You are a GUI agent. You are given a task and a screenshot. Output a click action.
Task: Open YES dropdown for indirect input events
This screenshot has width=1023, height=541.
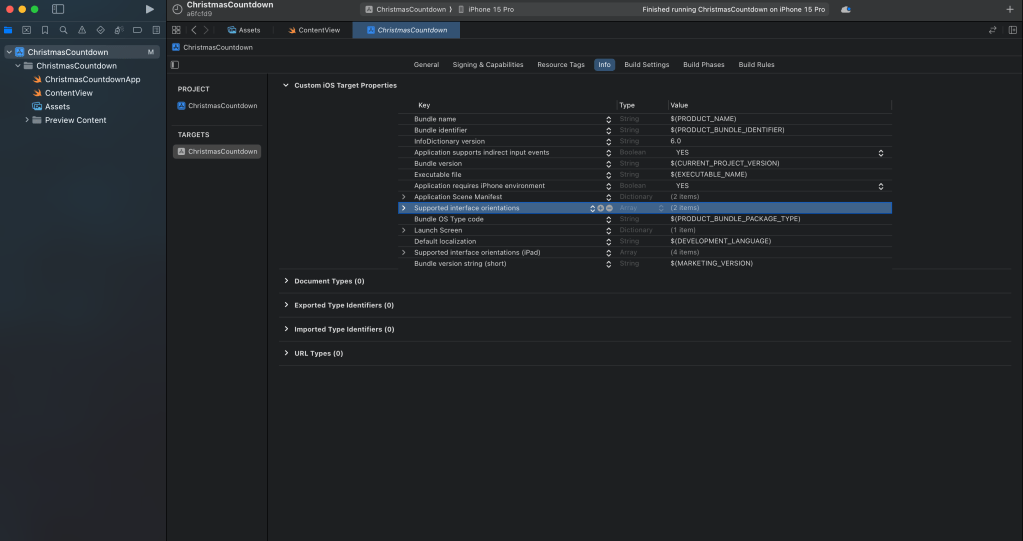tap(880, 153)
